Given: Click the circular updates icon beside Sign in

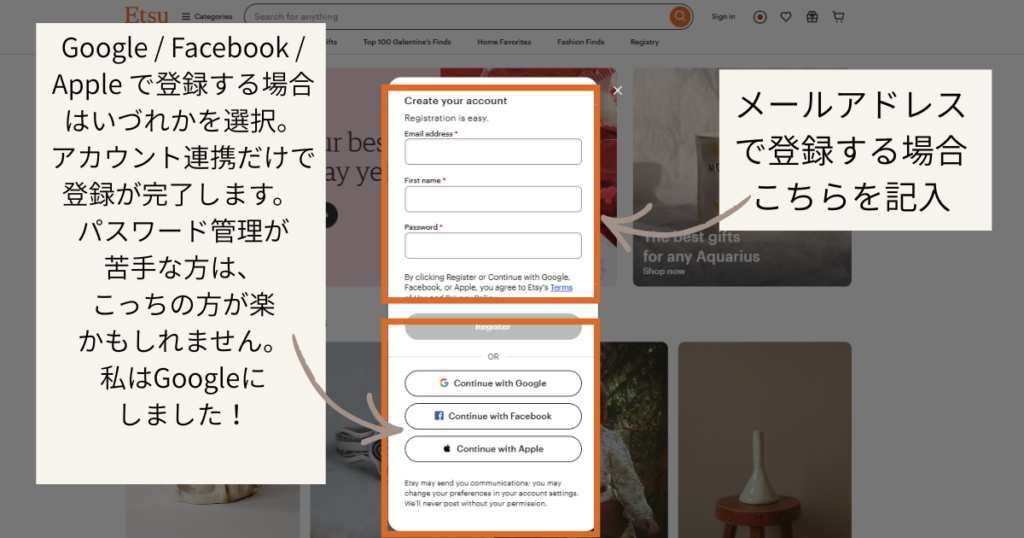Looking at the screenshot, I should [x=760, y=17].
